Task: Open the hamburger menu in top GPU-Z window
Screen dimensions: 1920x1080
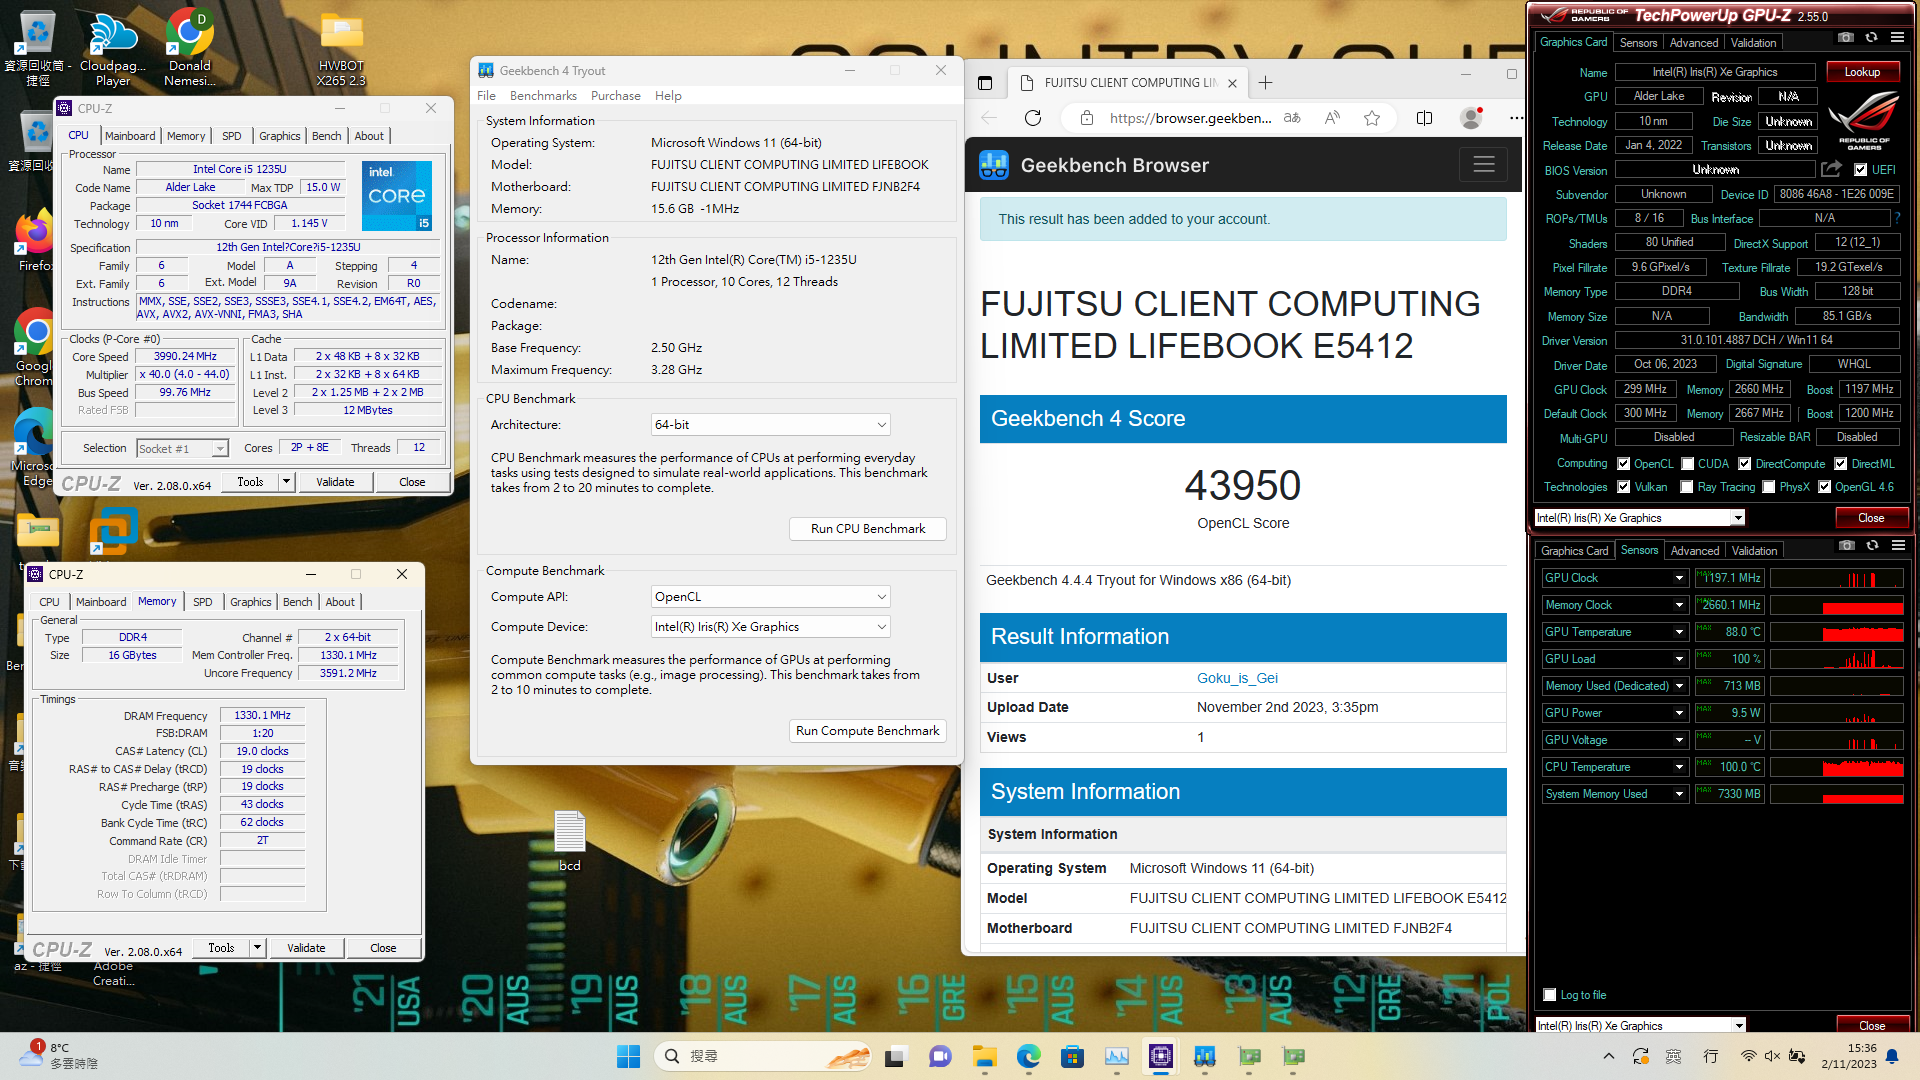Action: point(1897,38)
